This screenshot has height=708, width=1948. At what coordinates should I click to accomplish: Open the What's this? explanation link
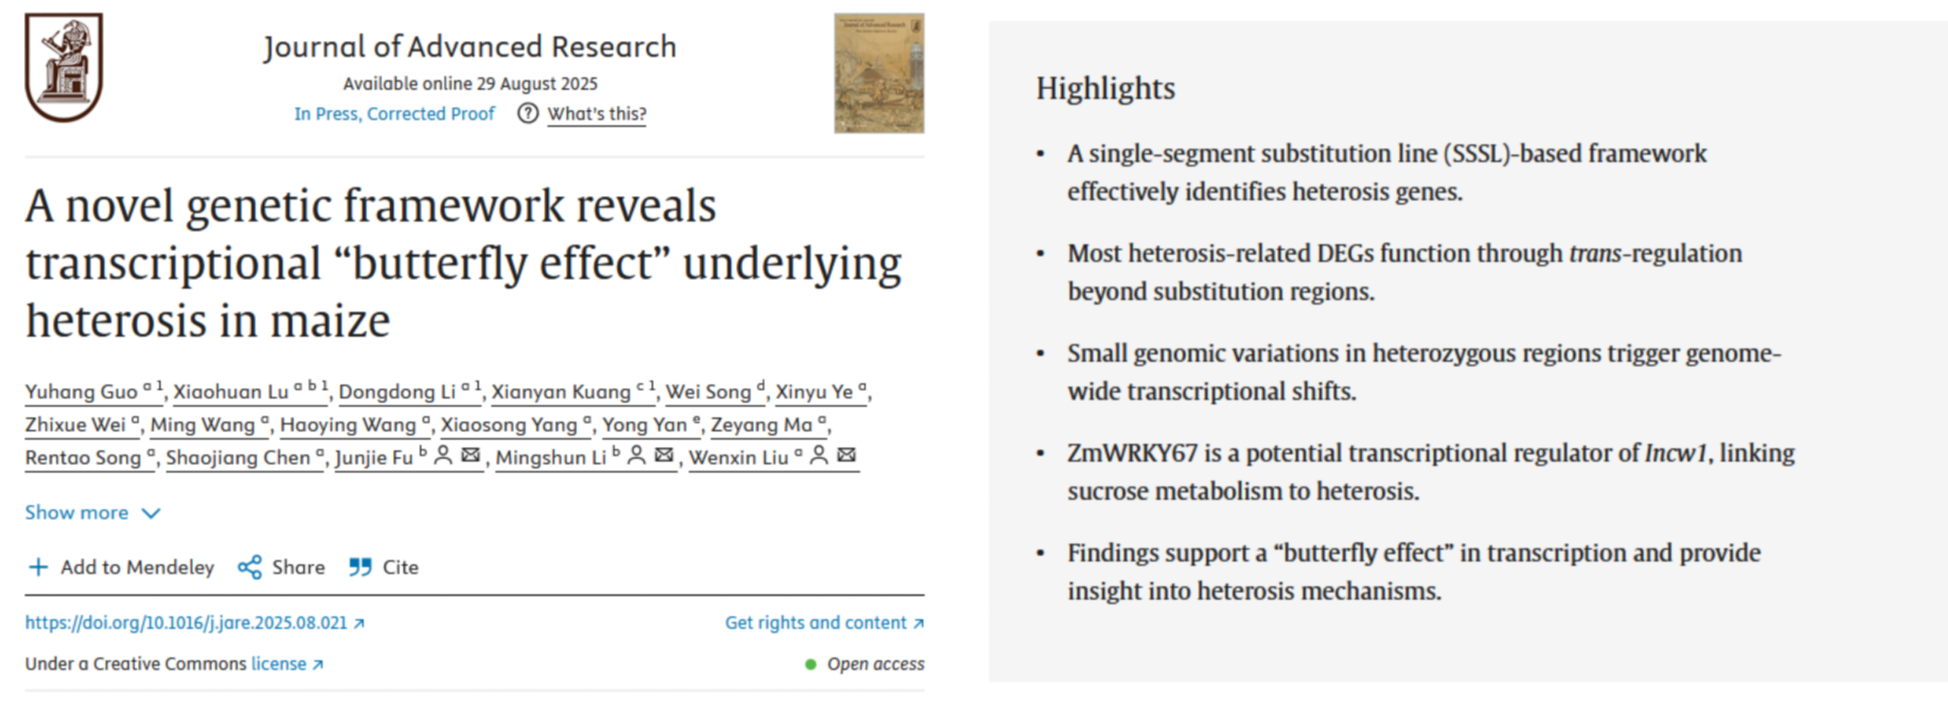(596, 114)
